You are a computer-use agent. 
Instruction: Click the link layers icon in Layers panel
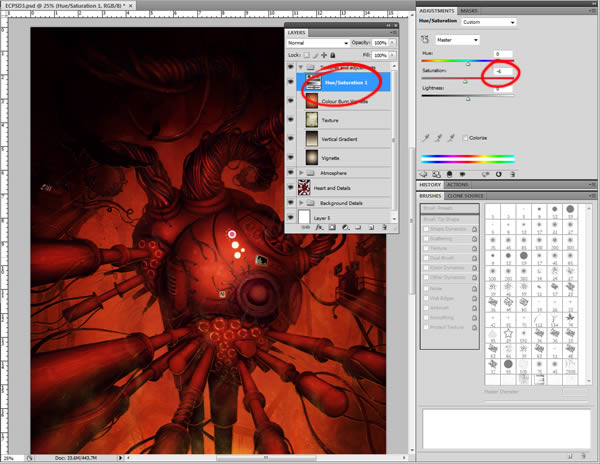(305, 228)
